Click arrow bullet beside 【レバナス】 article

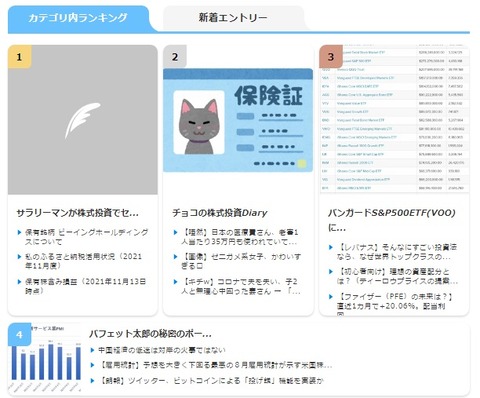(x=331, y=247)
